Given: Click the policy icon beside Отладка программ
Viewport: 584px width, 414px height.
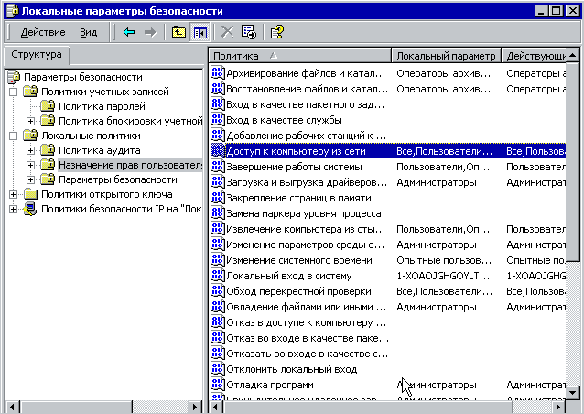Looking at the screenshot, I should (218, 384).
